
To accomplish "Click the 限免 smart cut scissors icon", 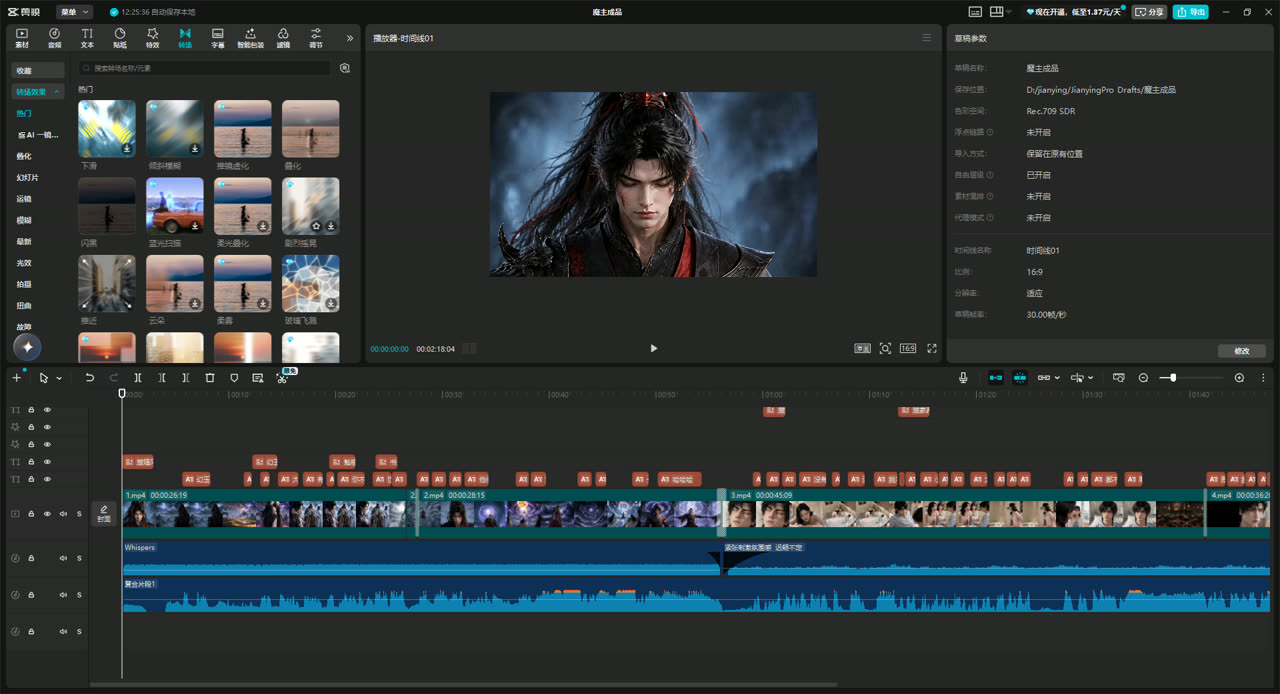I will point(282,378).
